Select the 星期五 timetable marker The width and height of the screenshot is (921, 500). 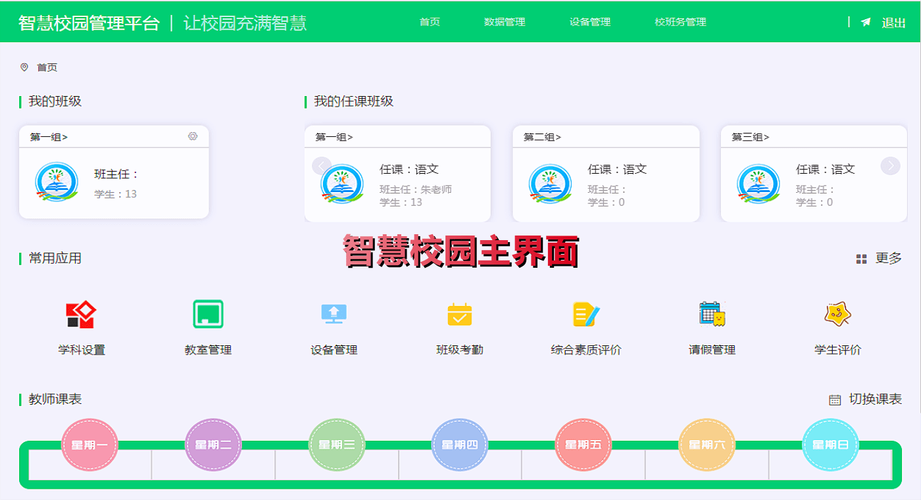point(582,445)
